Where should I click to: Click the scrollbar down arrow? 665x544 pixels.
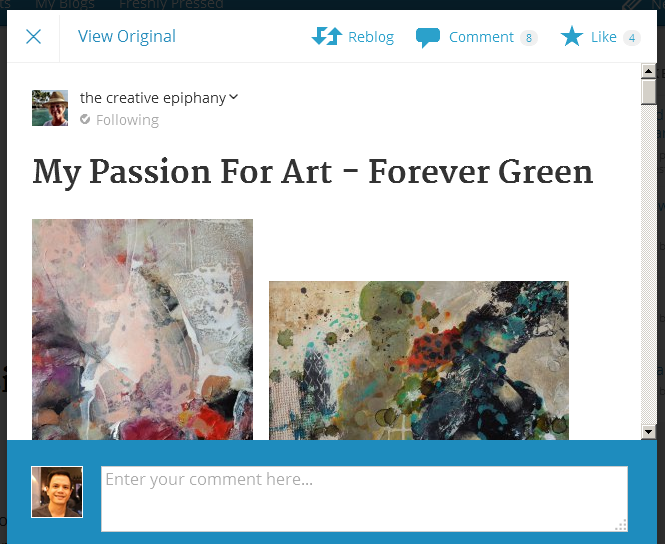click(x=648, y=431)
